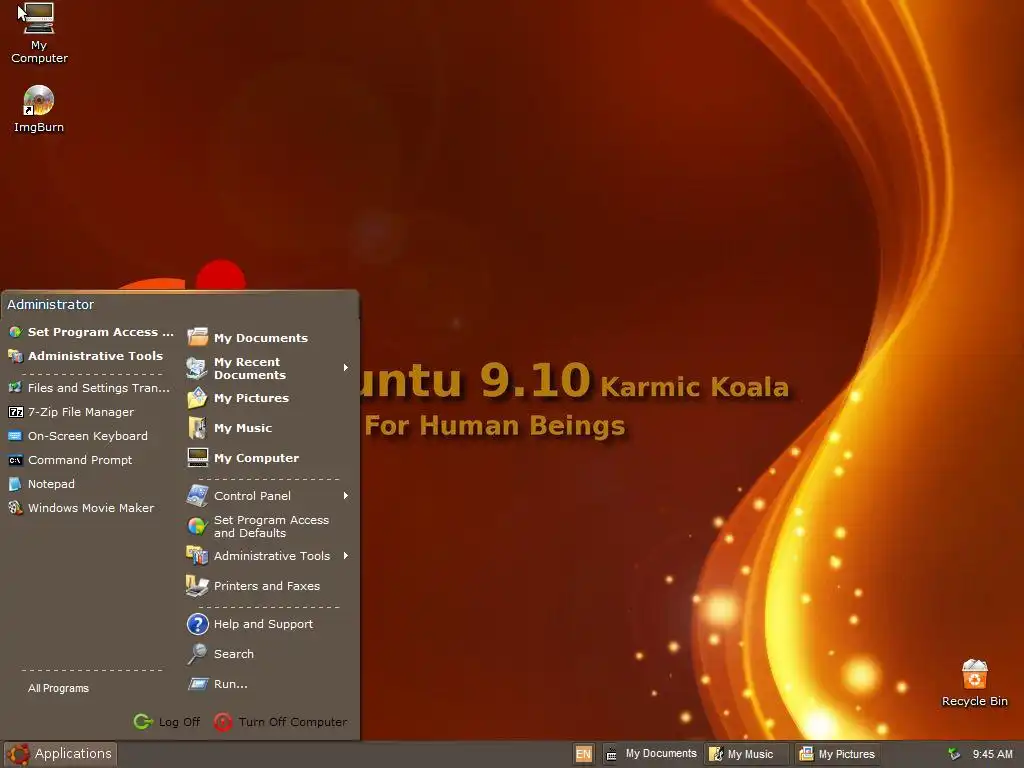Click the Turn Off Computer label
Image resolution: width=1024 pixels, height=768 pixels.
tap(293, 722)
